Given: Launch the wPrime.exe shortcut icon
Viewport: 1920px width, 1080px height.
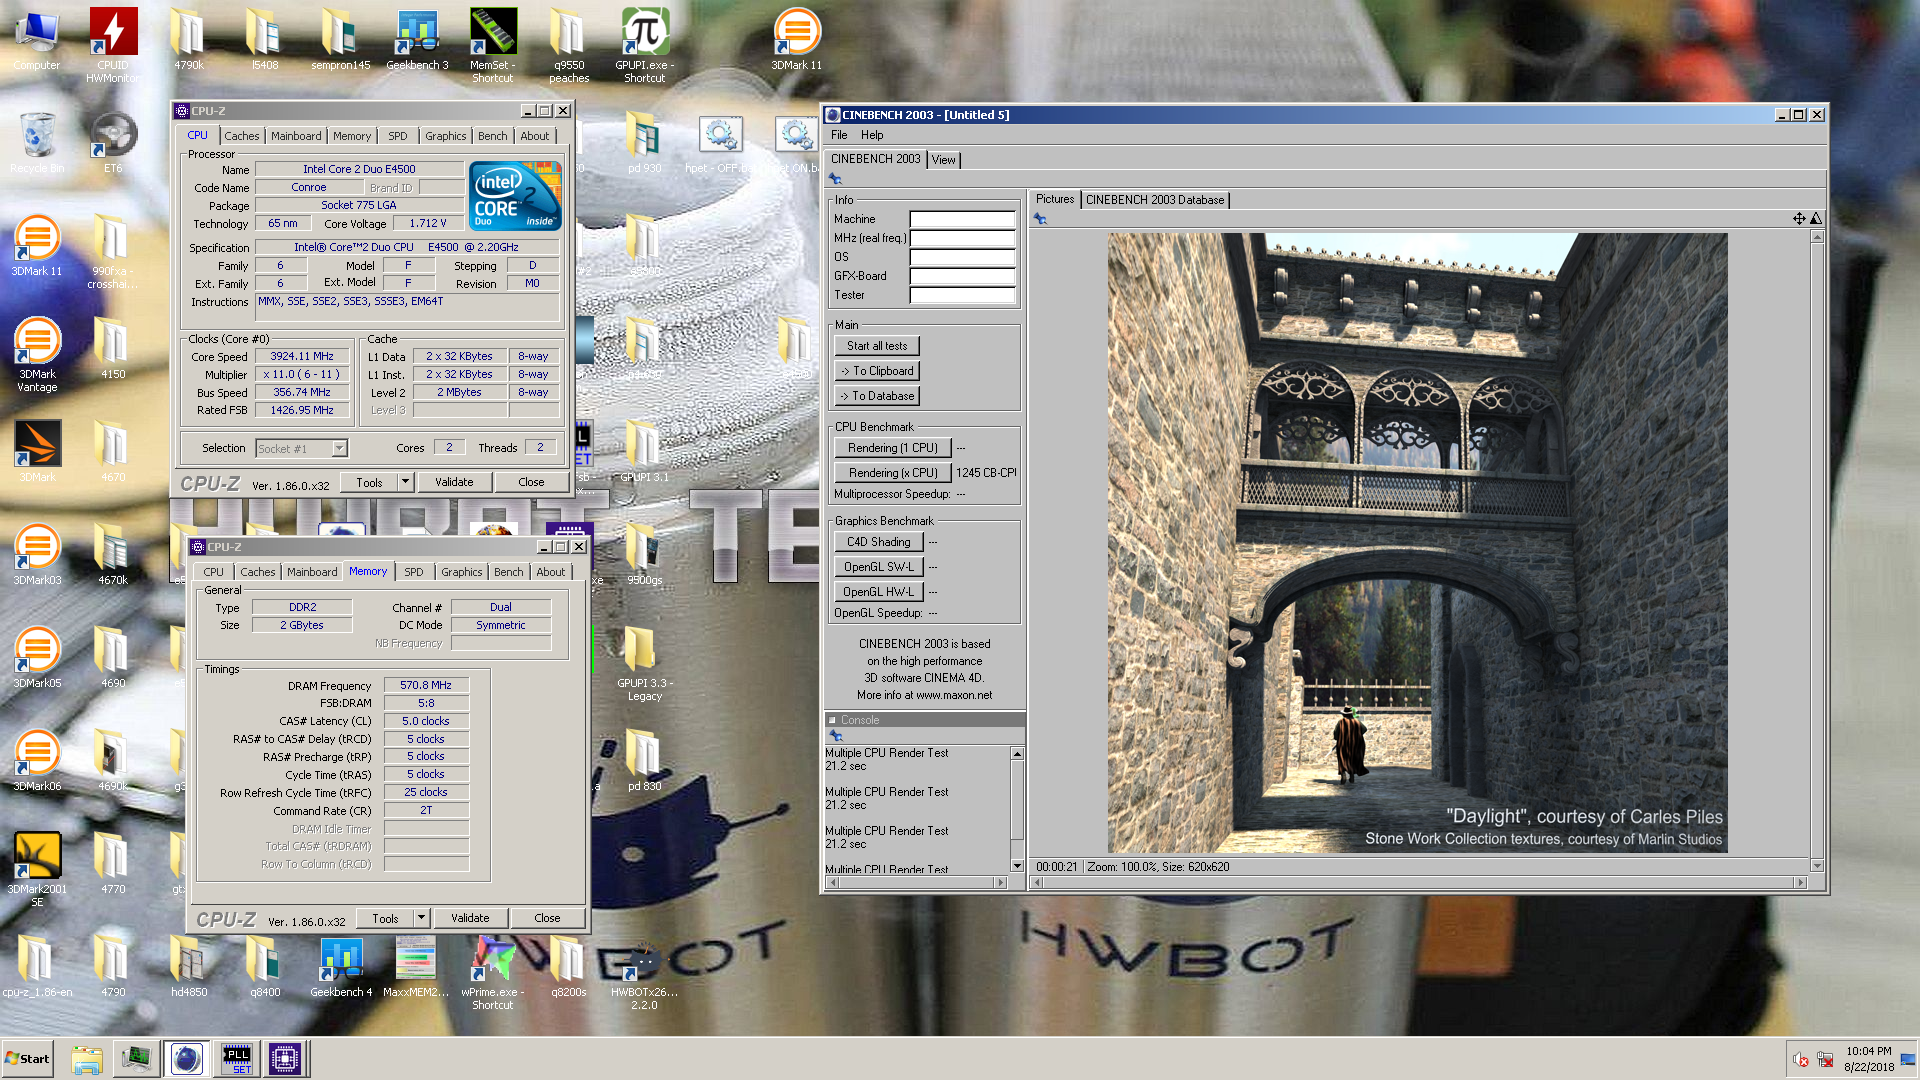Looking at the screenshot, I should click(x=493, y=972).
